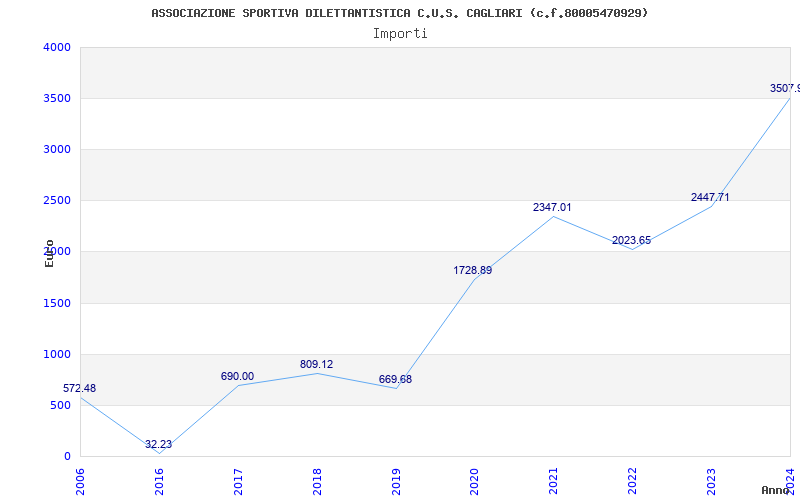800x500 pixels.
Task: Select the 4000 y-axis tick label
Action: pyautogui.click(x=57, y=47)
